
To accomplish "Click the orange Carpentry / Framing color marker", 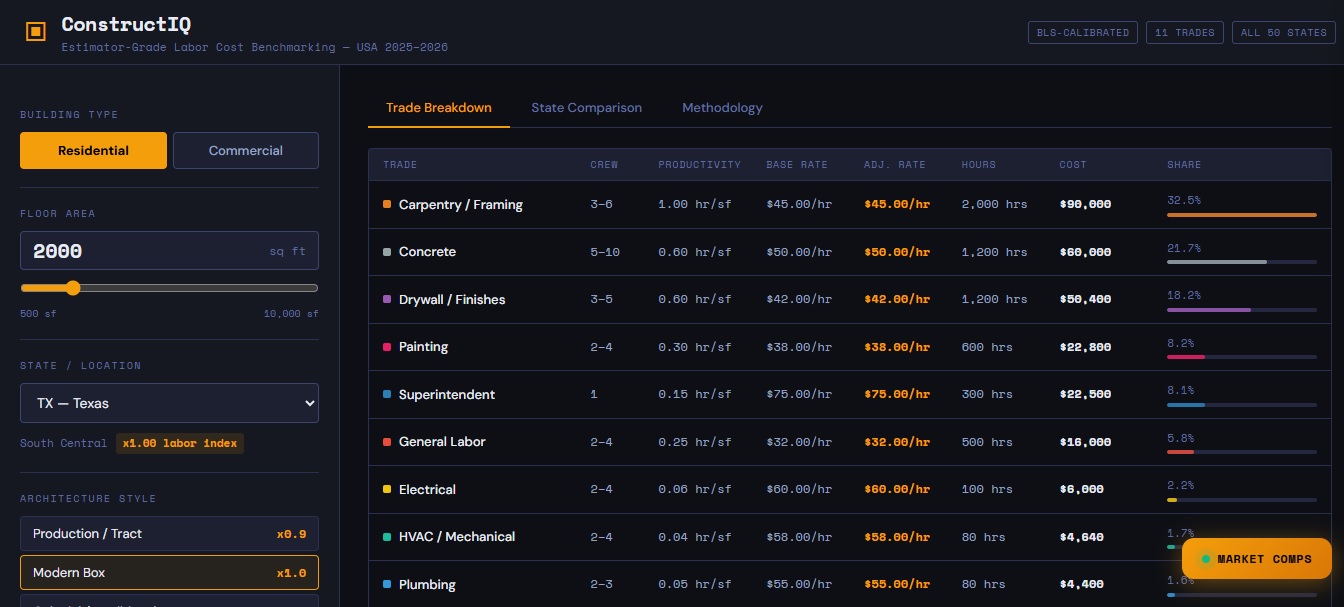I will point(387,204).
